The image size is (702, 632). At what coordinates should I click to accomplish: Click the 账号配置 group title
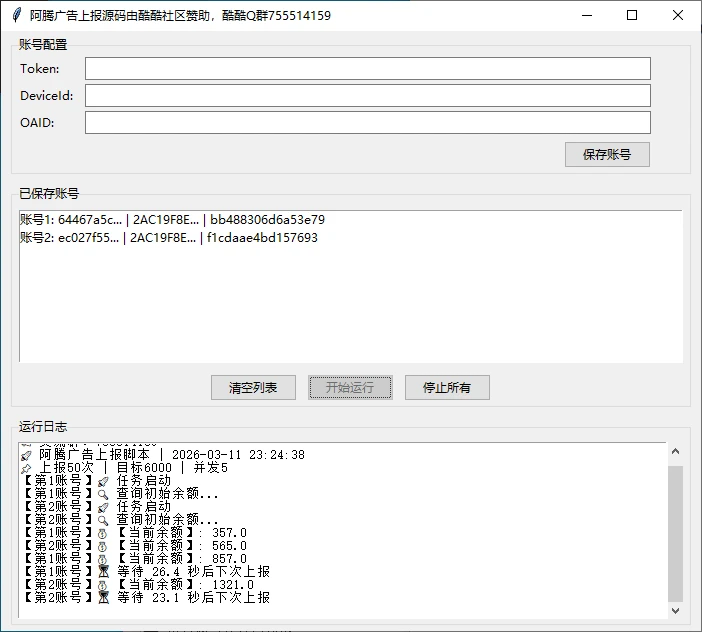43,44
